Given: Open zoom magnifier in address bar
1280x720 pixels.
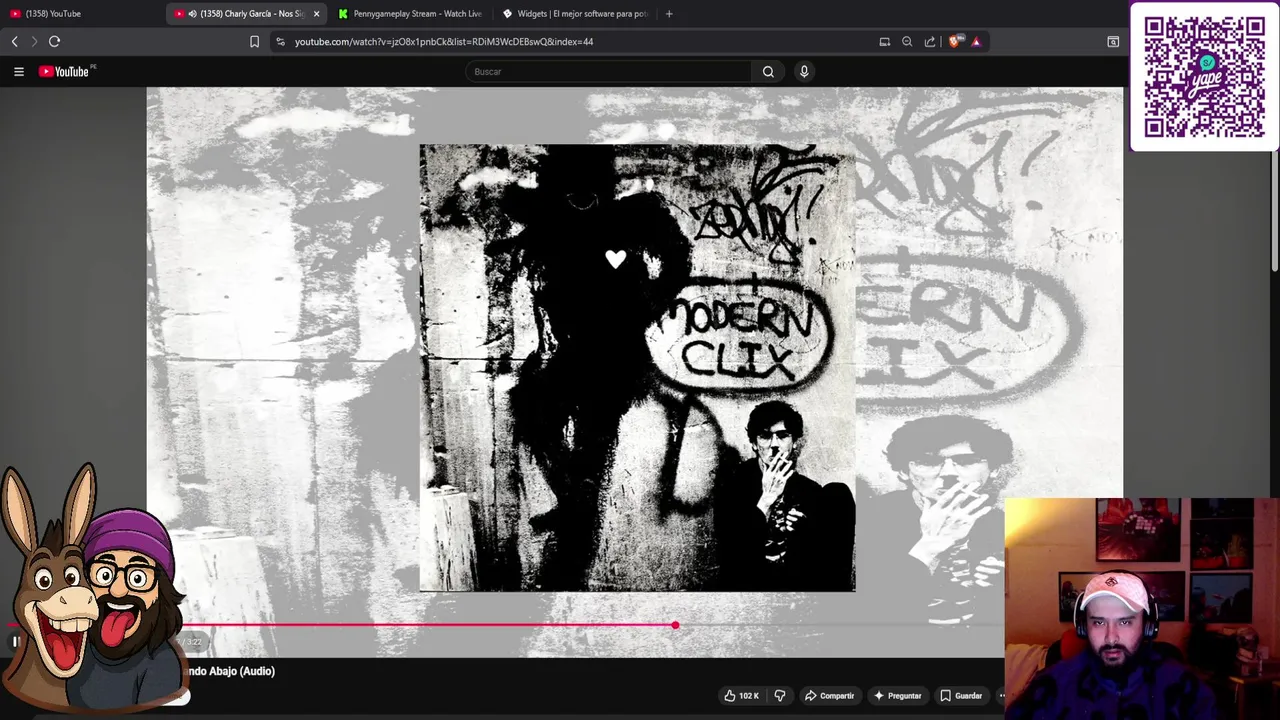Looking at the screenshot, I should click(907, 41).
